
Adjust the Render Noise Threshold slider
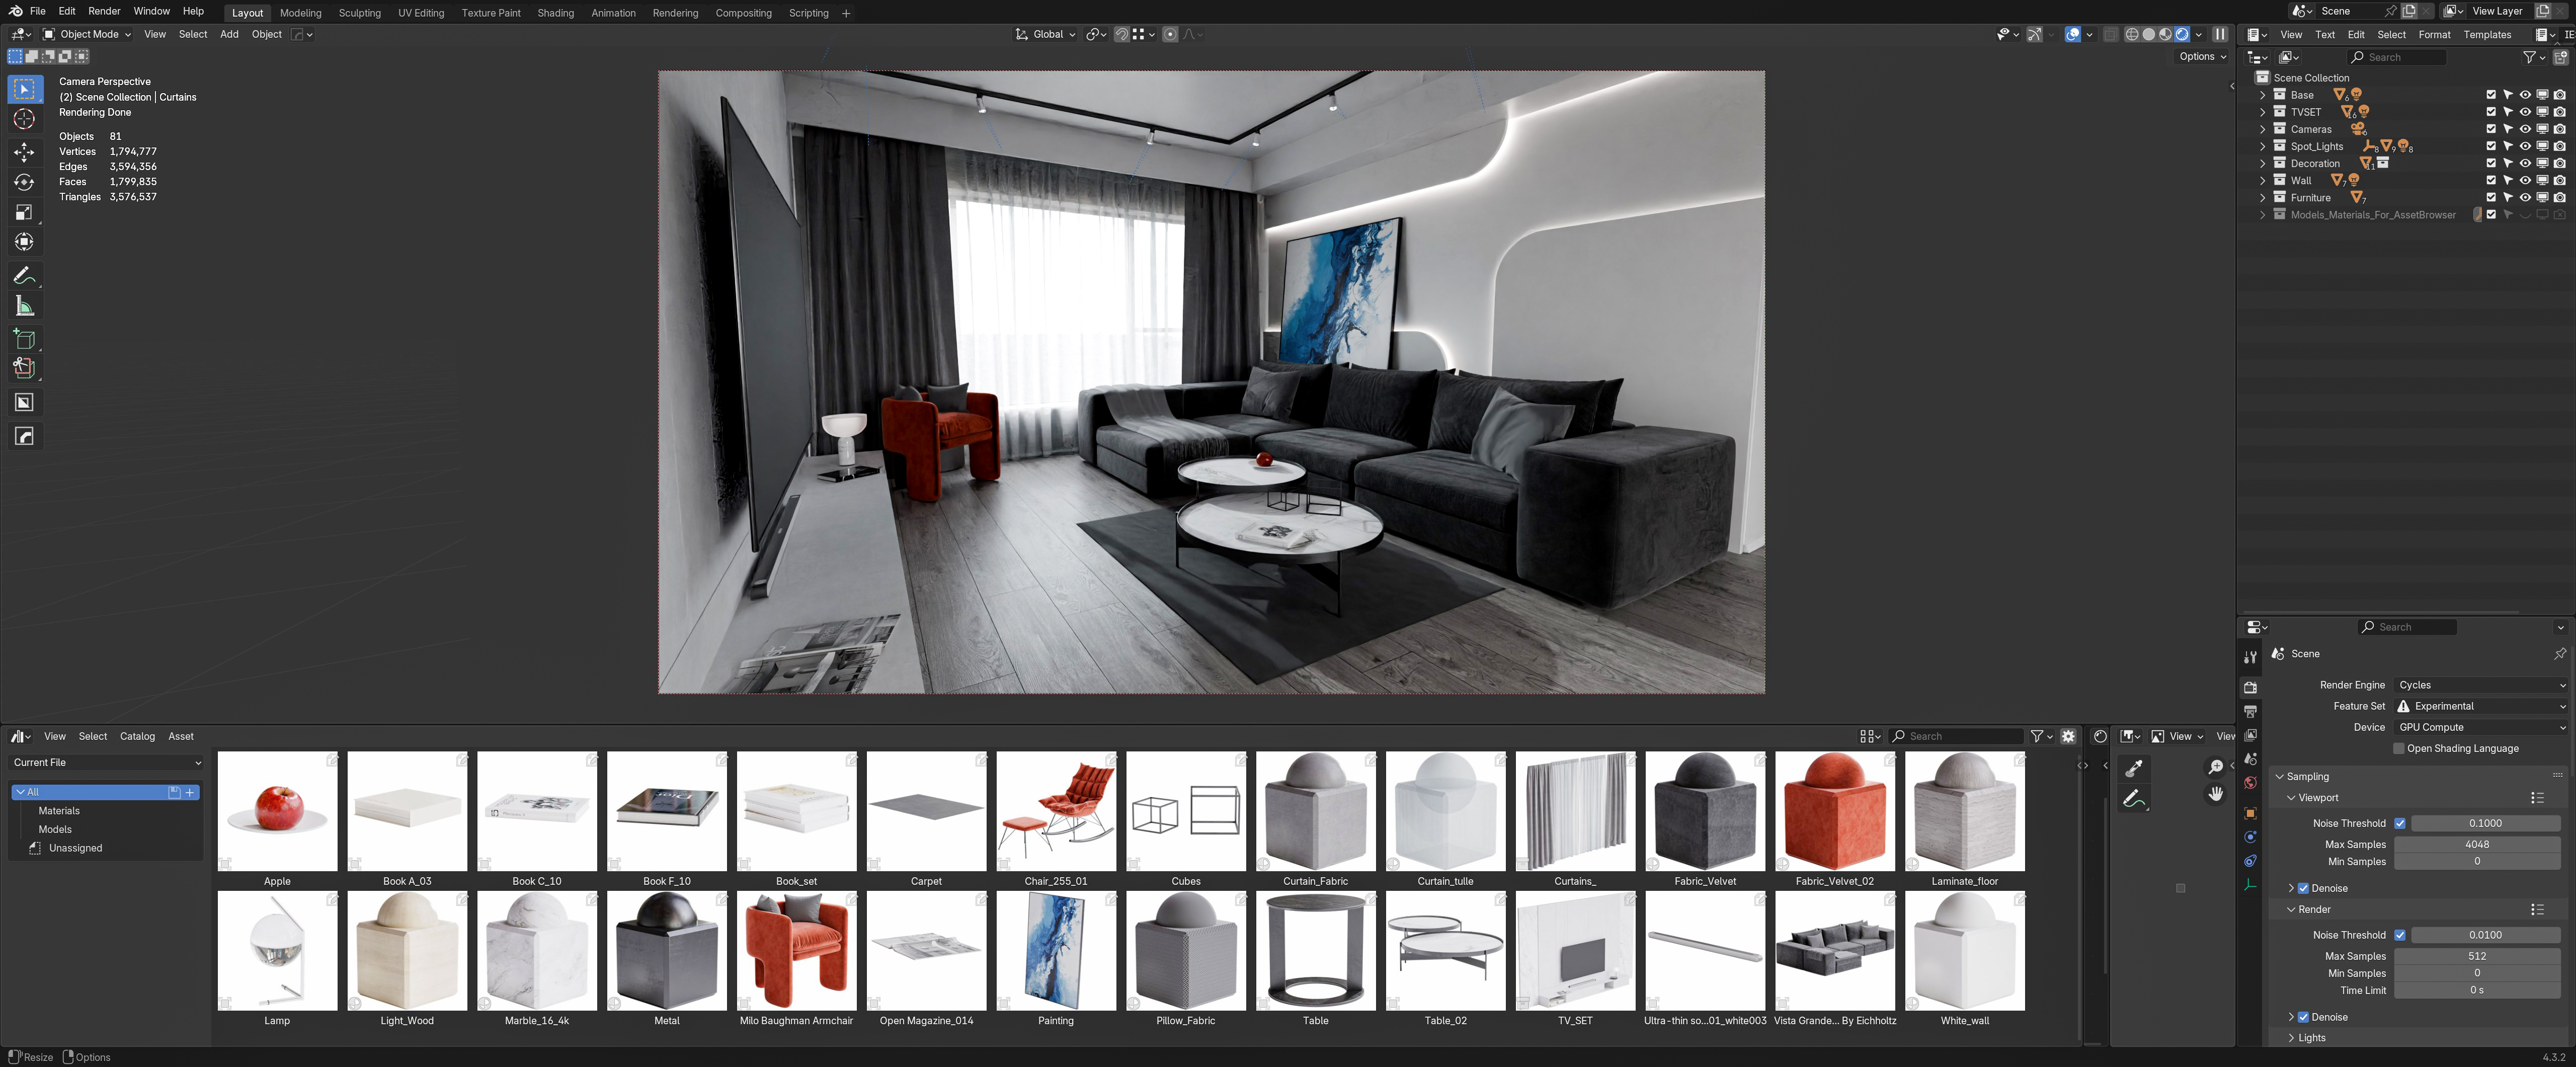pyautogui.click(x=2485, y=935)
